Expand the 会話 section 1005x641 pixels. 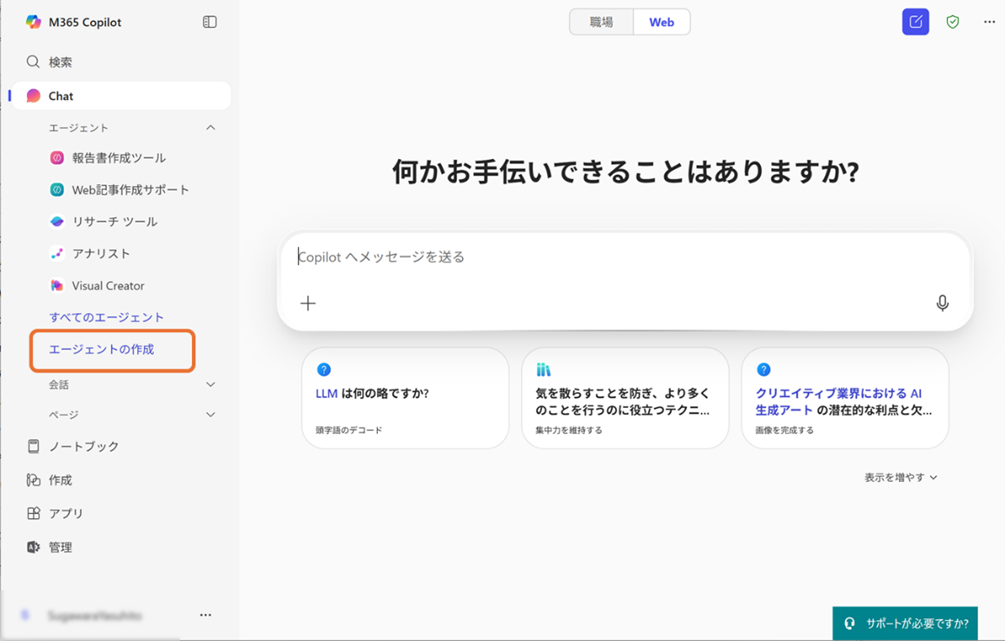tap(210, 384)
